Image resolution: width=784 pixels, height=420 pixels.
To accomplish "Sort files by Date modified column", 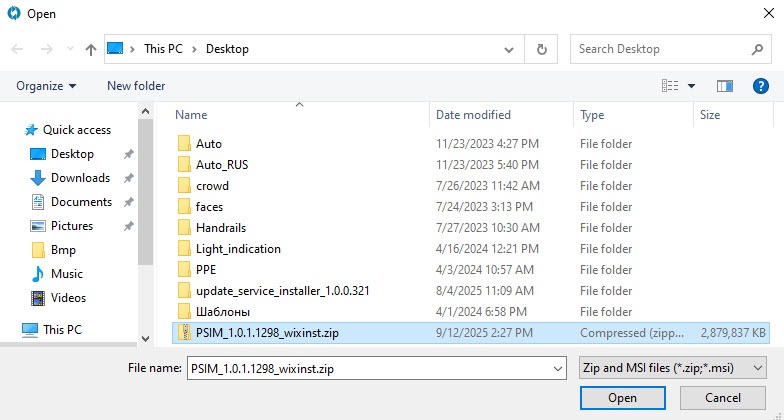I will (x=473, y=115).
